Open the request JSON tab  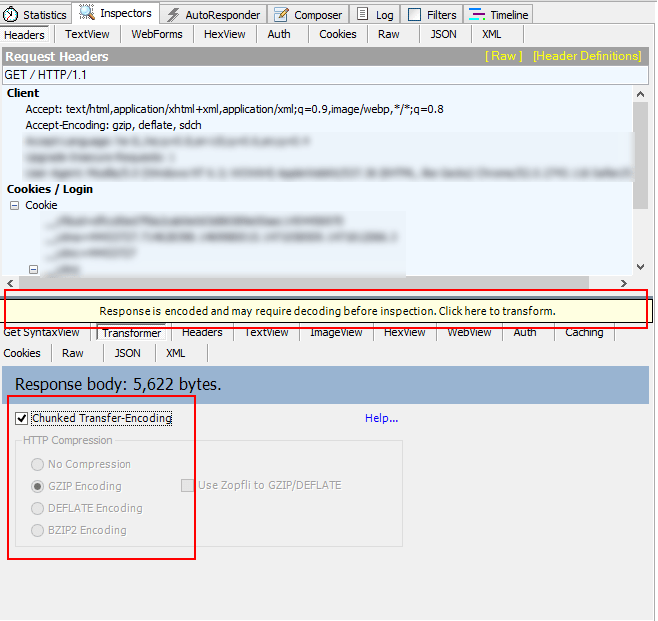[443, 34]
